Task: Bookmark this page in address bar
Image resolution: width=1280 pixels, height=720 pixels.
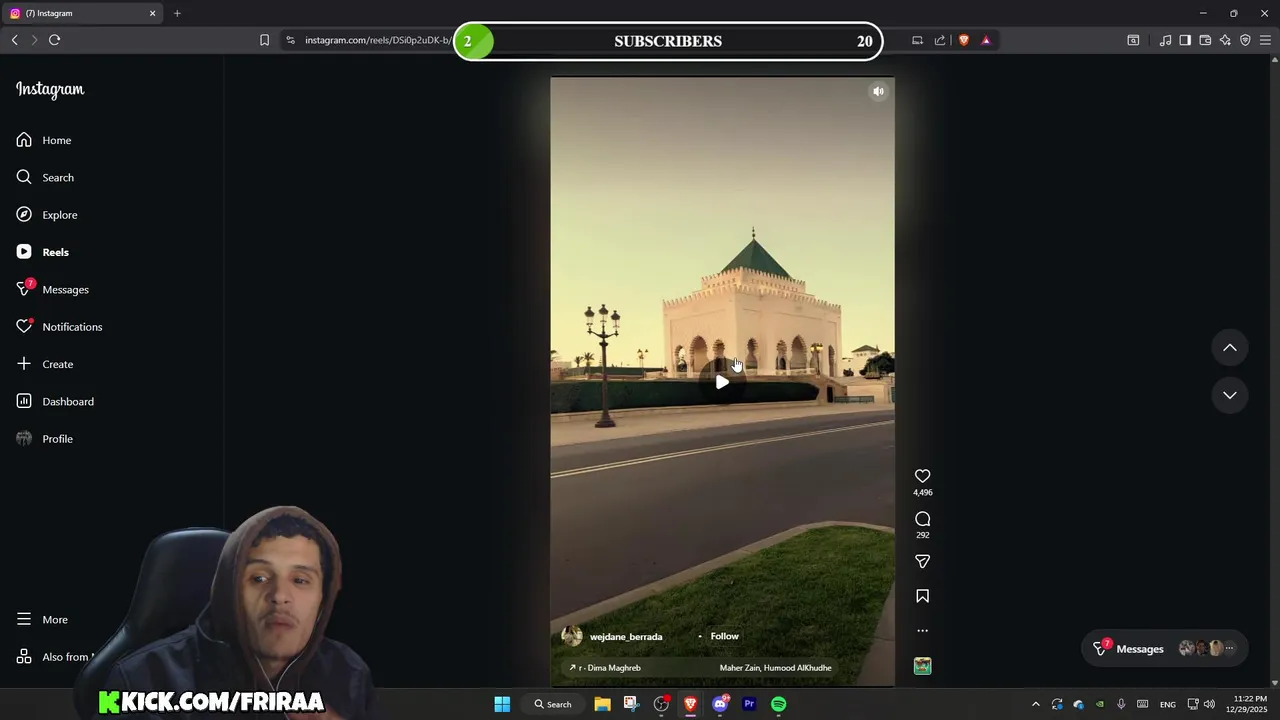Action: [x=264, y=40]
